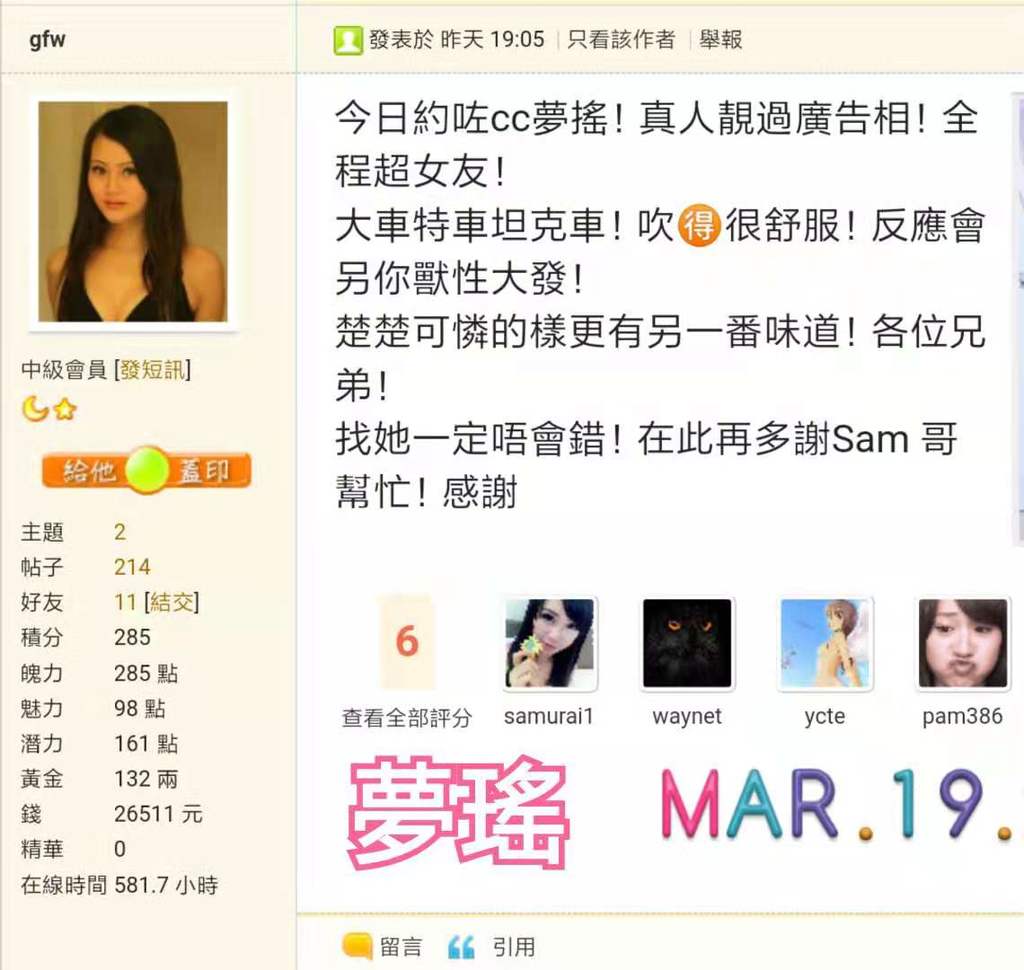Click the 214 posts count

tap(132, 566)
